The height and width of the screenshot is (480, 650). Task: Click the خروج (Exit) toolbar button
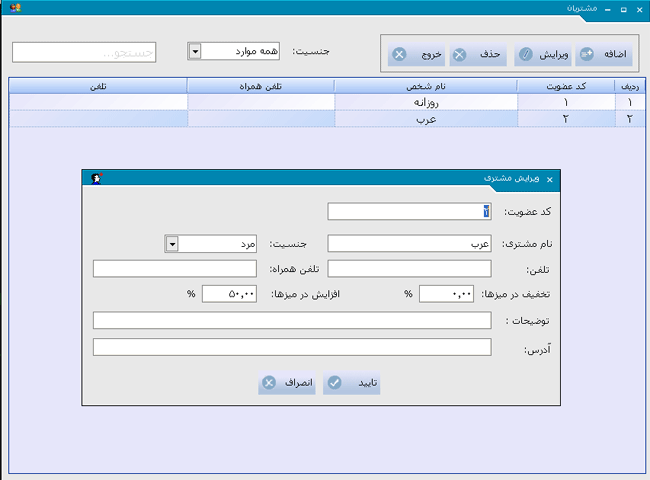416,54
